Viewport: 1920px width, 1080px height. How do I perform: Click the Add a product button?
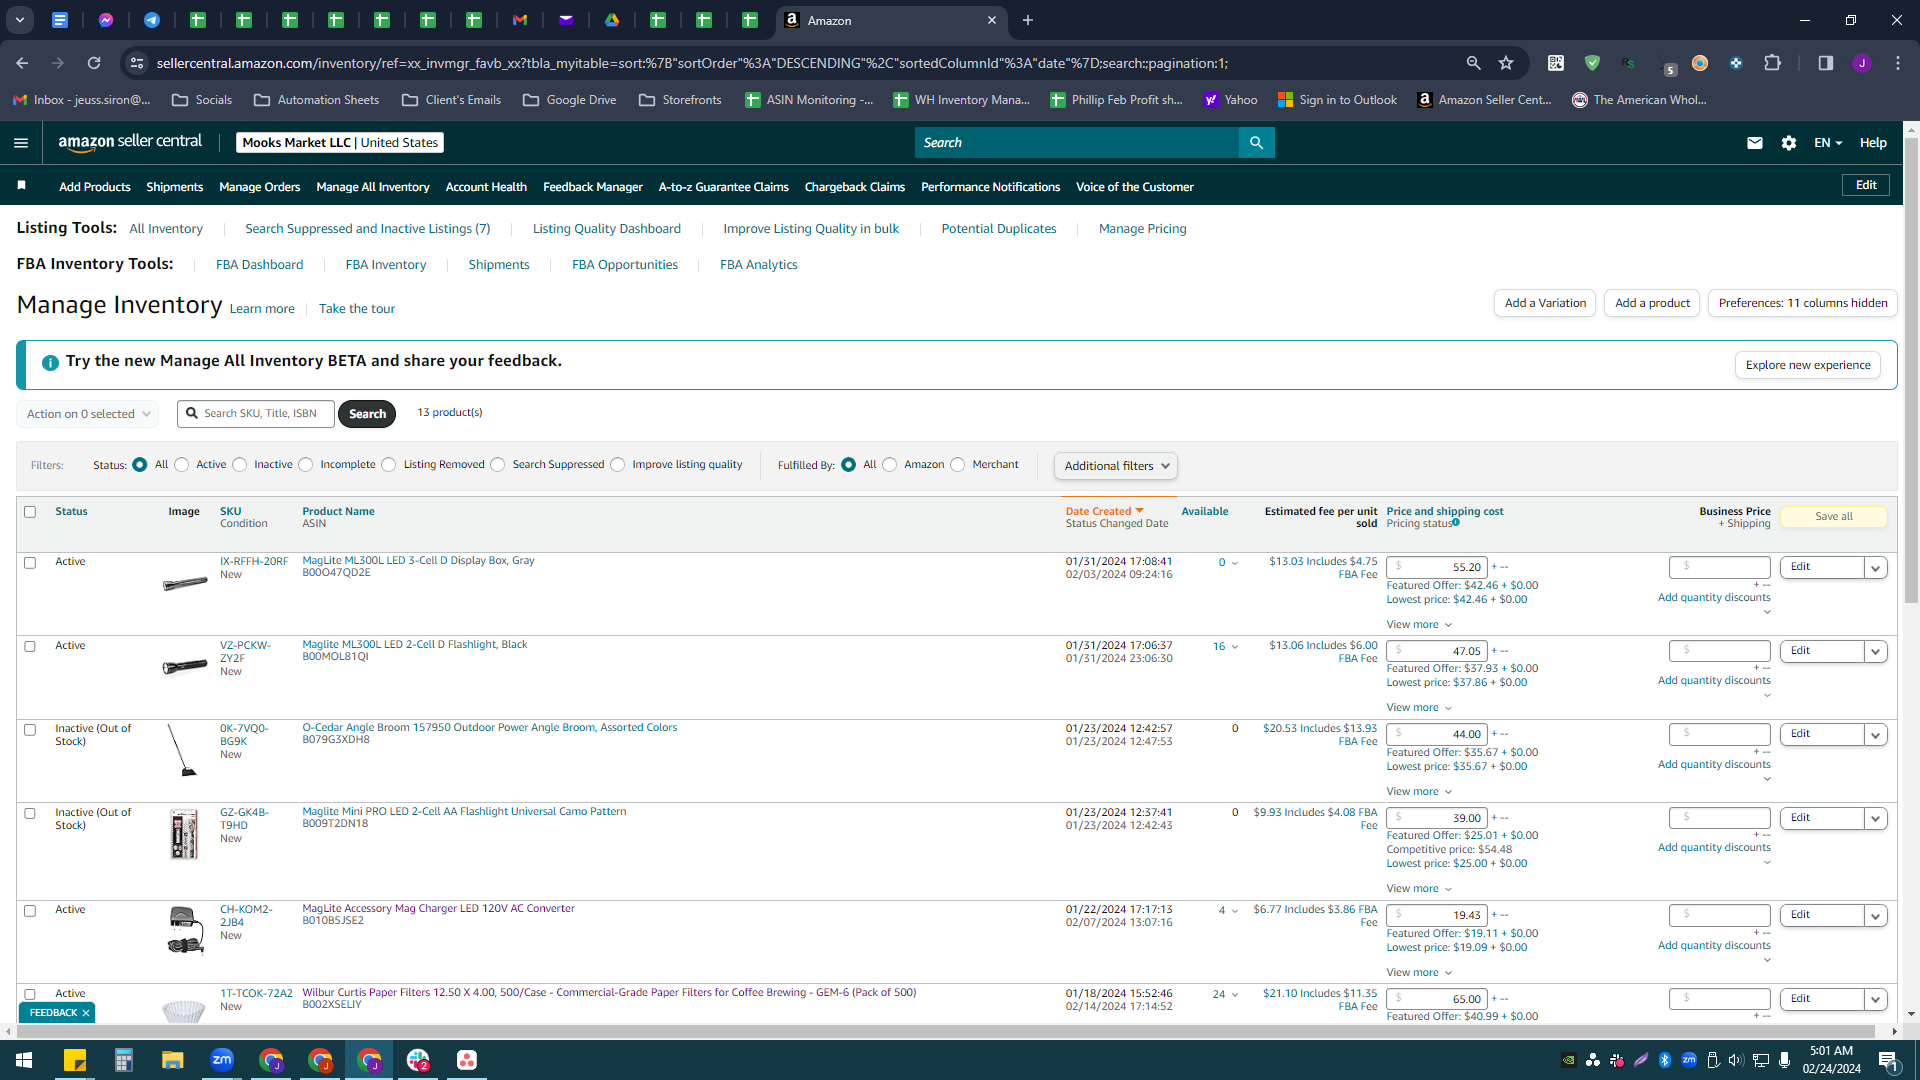pyautogui.click(x=1652, y=304)
